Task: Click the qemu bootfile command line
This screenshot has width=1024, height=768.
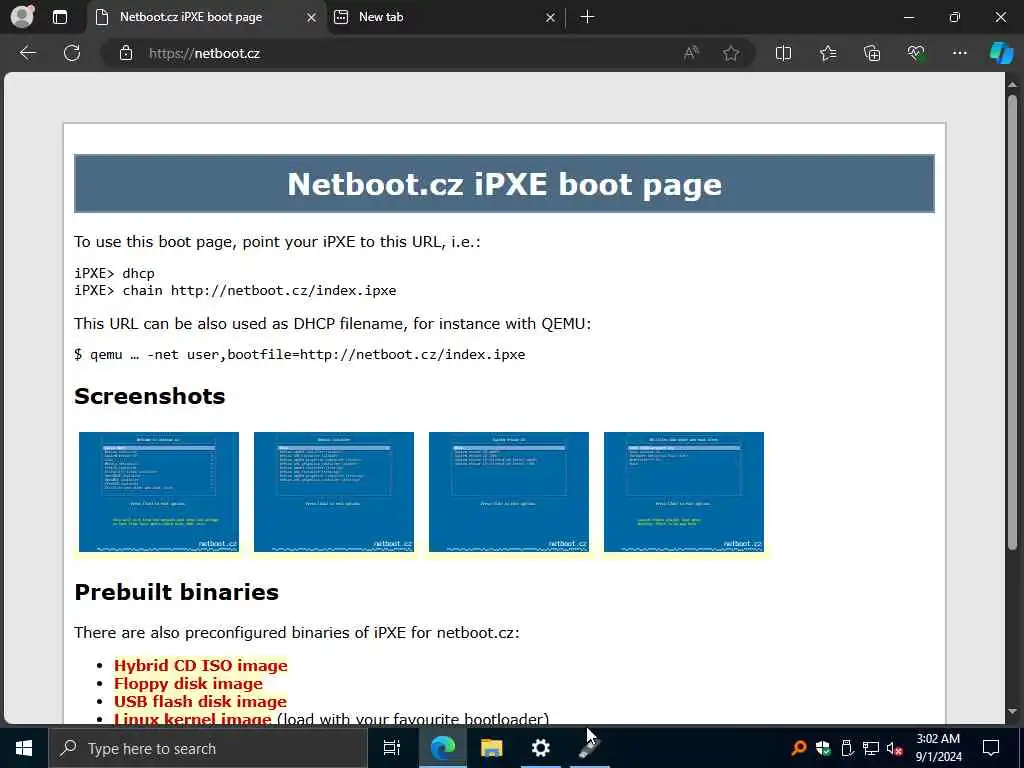Action: point(300,355)
